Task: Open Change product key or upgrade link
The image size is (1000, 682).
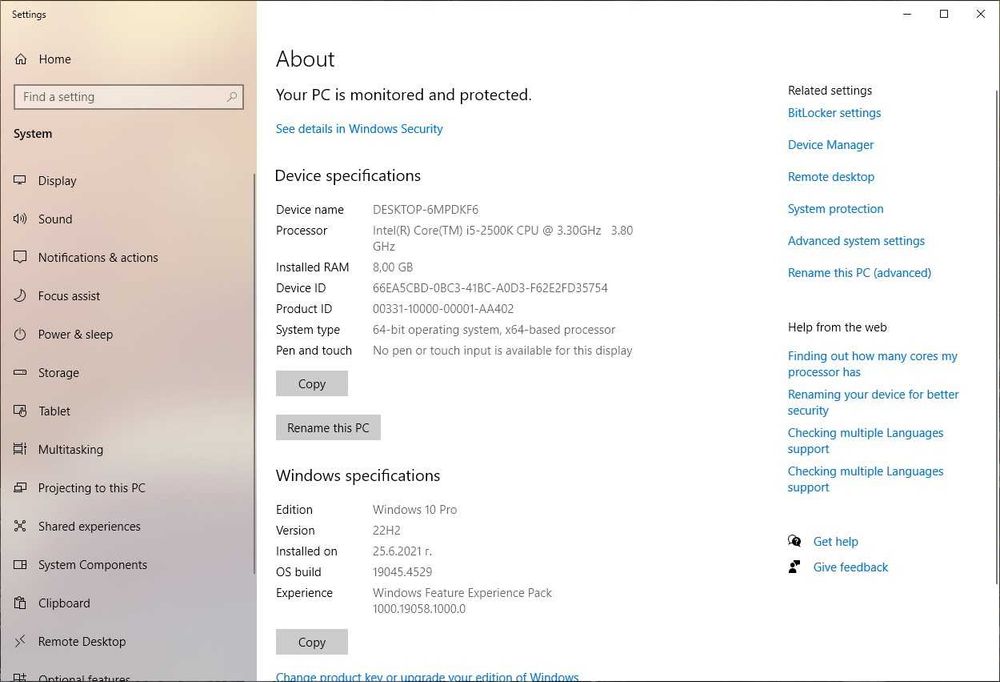Action: (x=427, y=676)
